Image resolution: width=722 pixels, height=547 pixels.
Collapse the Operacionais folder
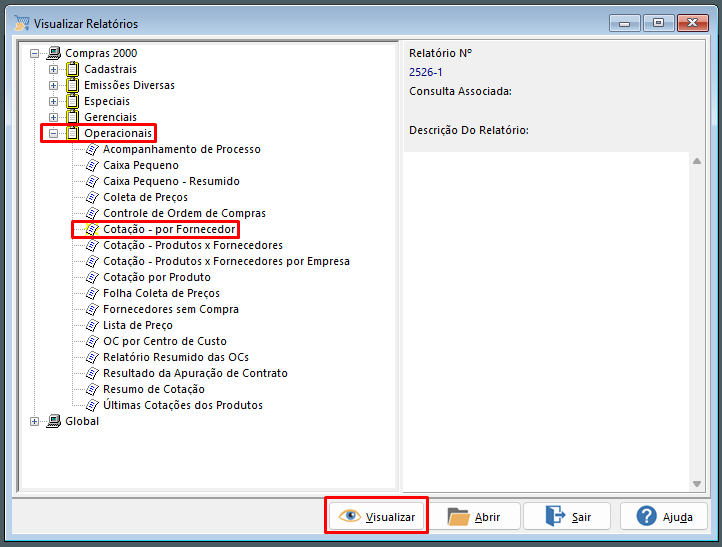point(53,134)
